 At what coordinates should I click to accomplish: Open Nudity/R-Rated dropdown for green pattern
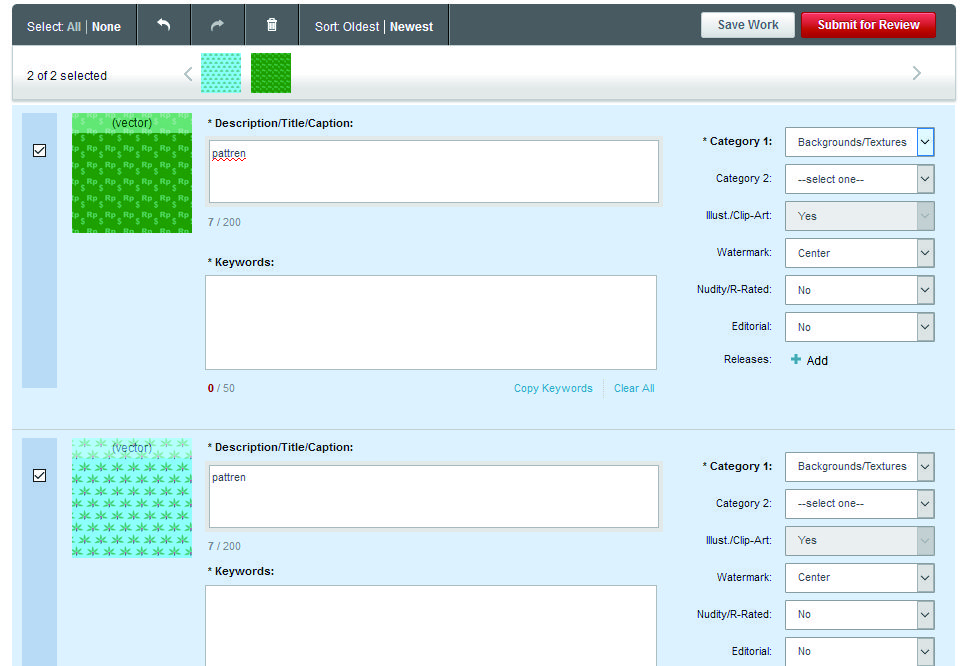tap(860, 290)
